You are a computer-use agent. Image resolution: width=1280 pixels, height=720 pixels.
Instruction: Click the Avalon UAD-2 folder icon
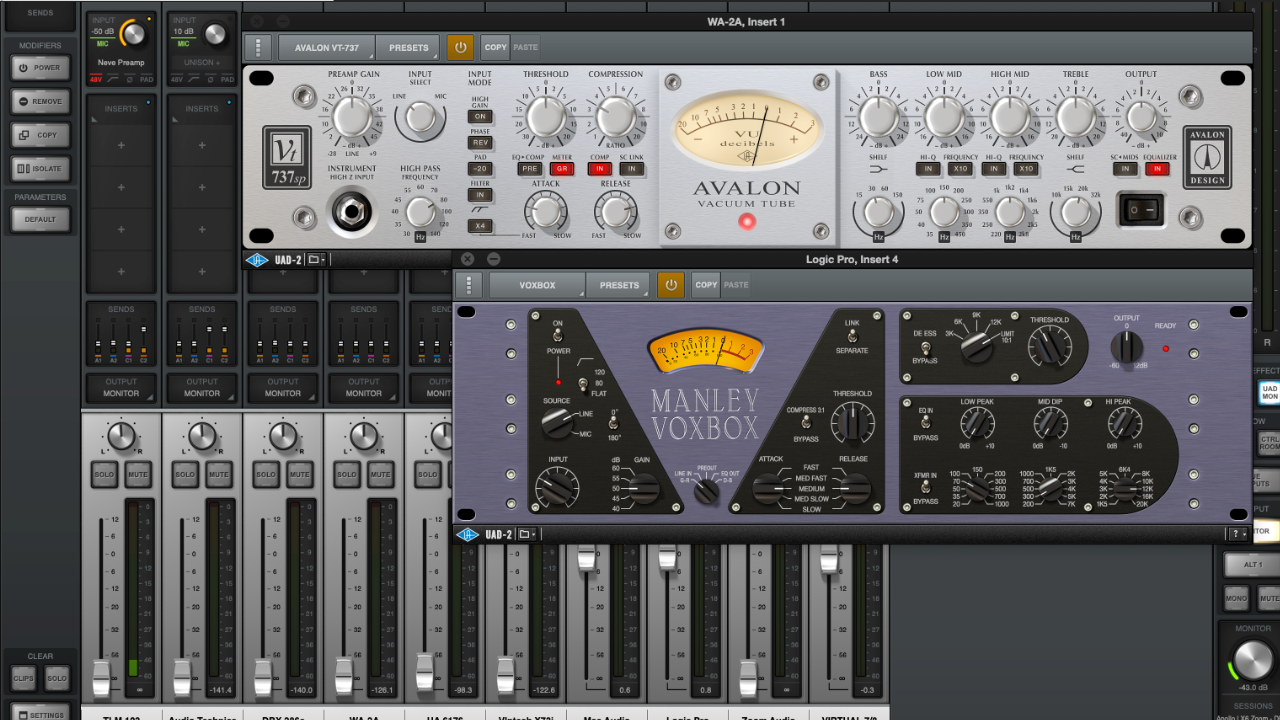click(315, 260)
